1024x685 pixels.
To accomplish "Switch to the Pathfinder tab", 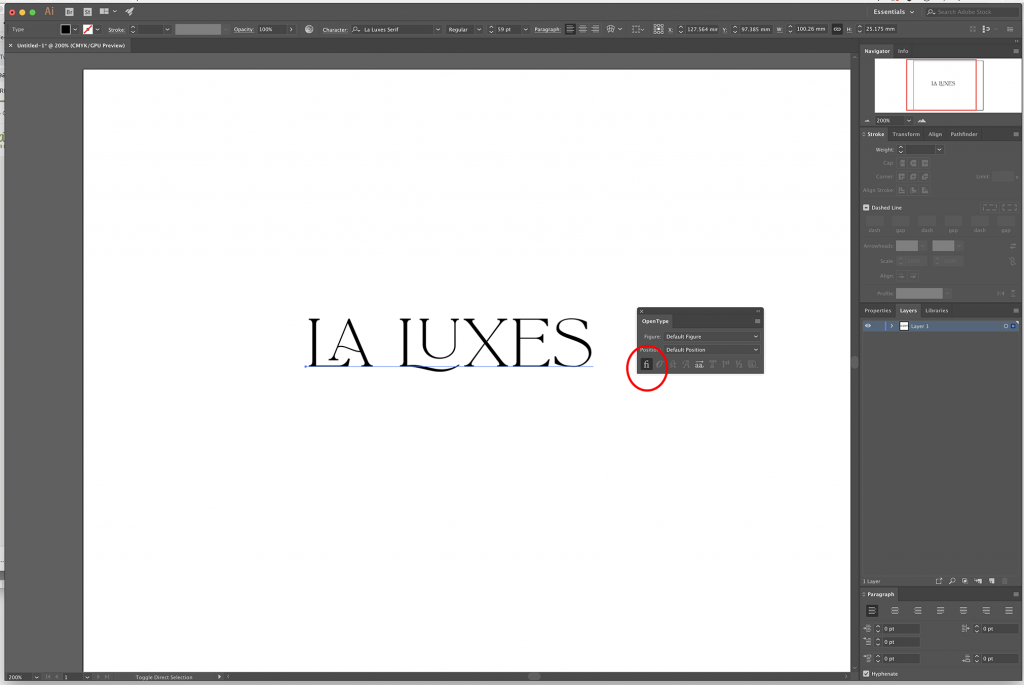I will click(x=963, y=134).
